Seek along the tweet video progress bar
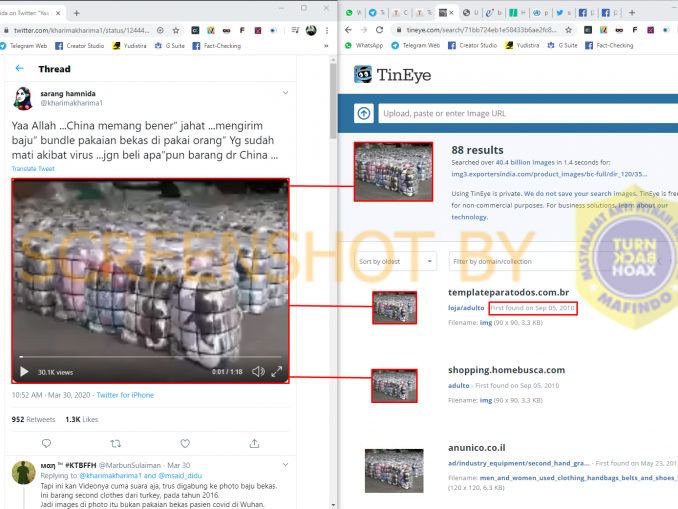 click(150, 357)
